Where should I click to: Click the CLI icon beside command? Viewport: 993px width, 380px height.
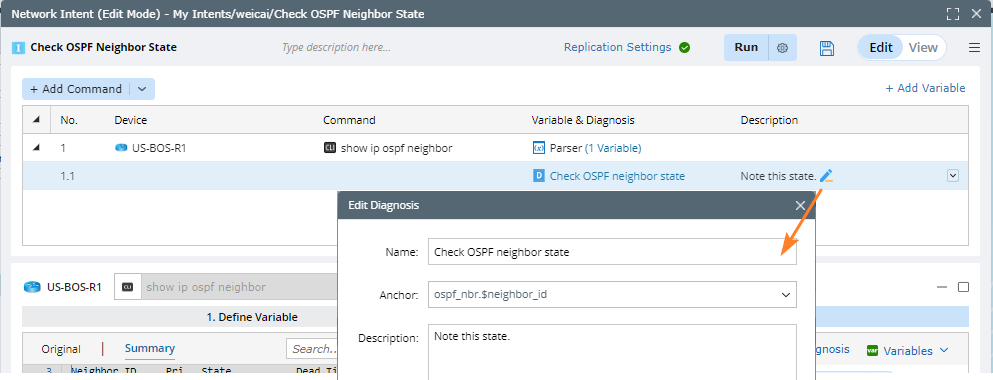point(329,148)
